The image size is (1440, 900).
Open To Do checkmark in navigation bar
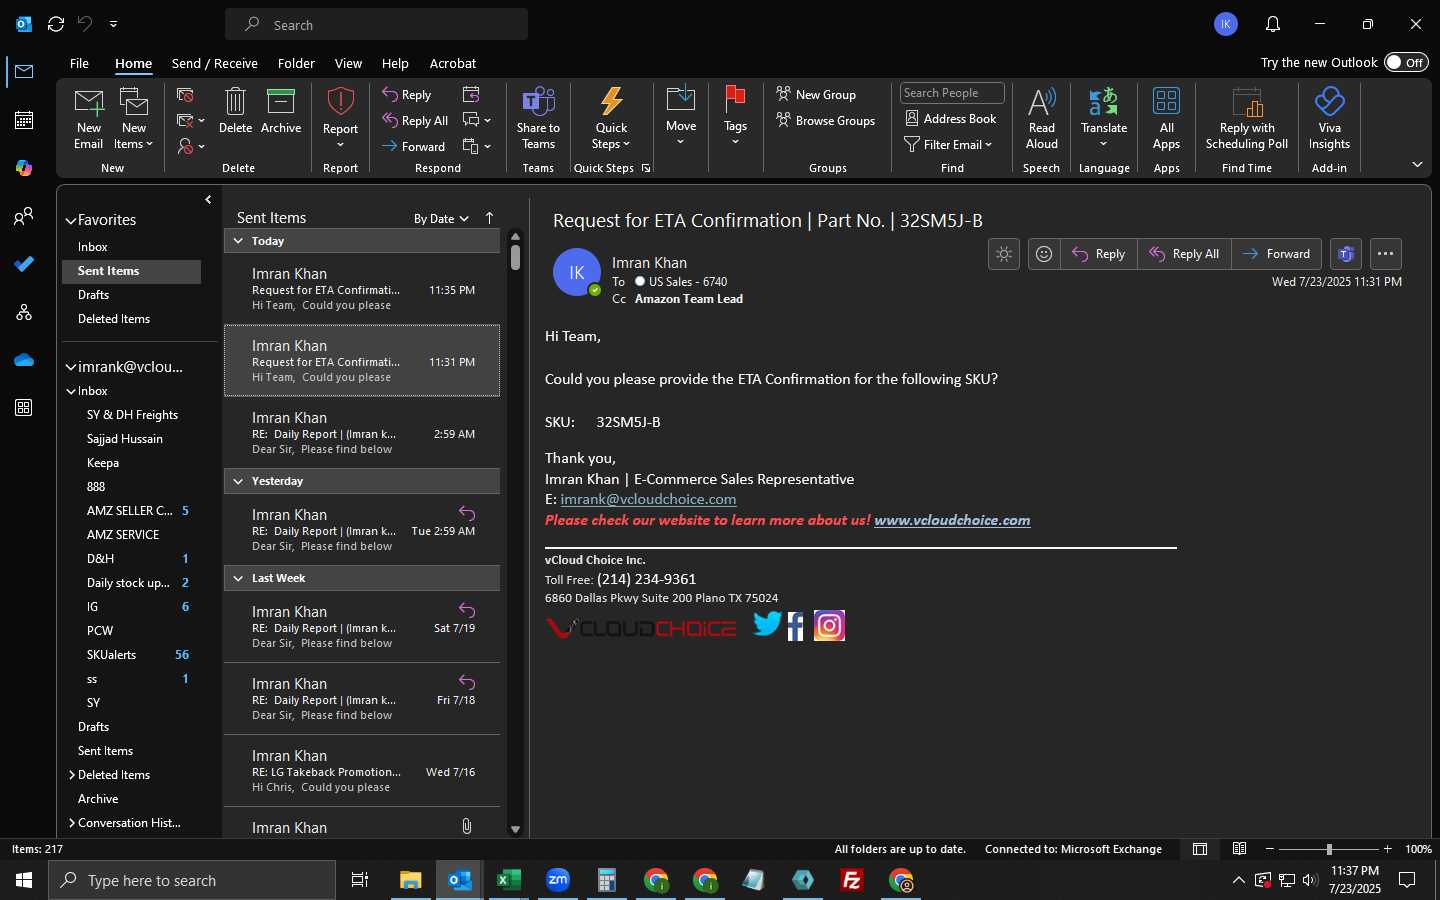point(24,264)
